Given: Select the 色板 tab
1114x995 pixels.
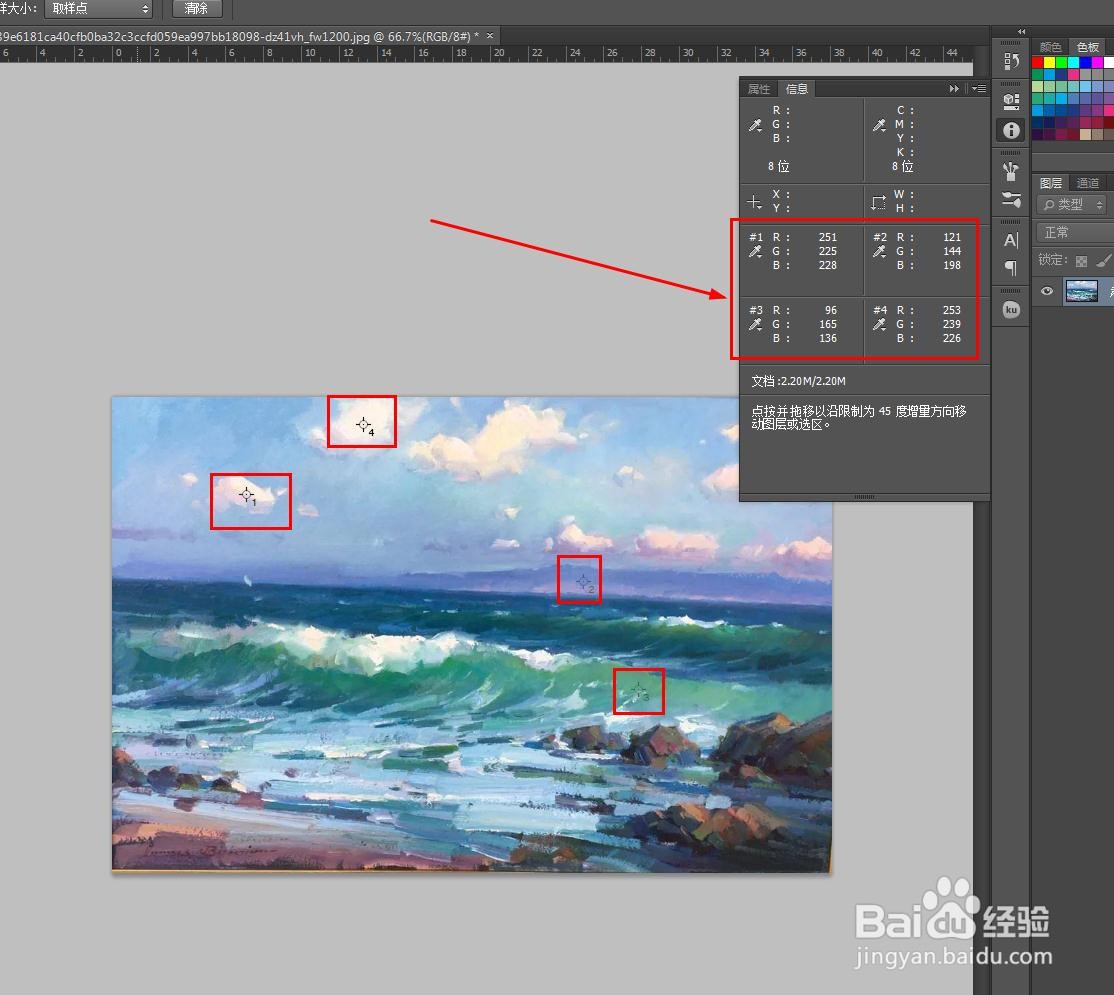Looking at the screenshot, I should coord(1088,47).
